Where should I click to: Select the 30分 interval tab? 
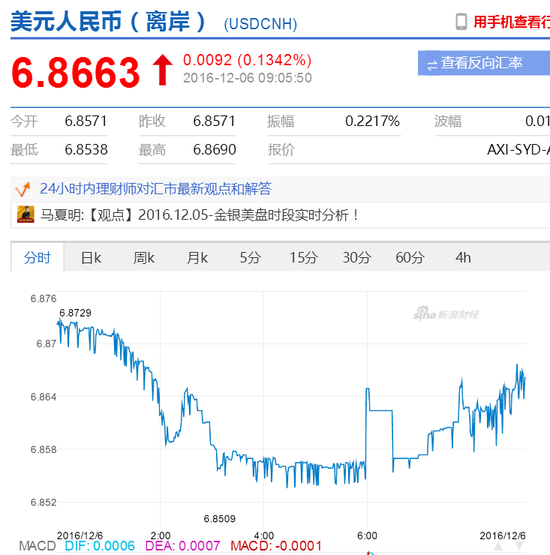[x=356, y=258]
